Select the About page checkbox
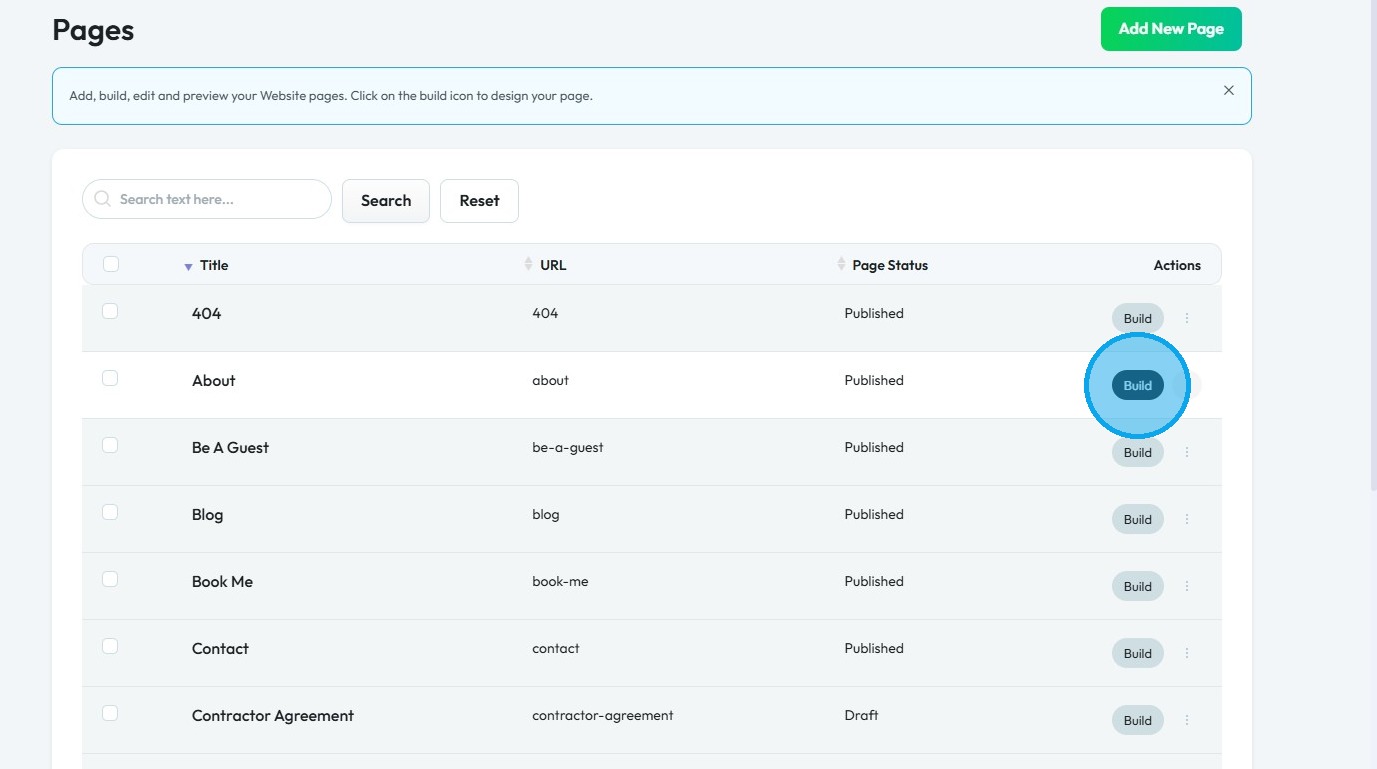This screenshot has width=1377, height=769. click(110, 378)
